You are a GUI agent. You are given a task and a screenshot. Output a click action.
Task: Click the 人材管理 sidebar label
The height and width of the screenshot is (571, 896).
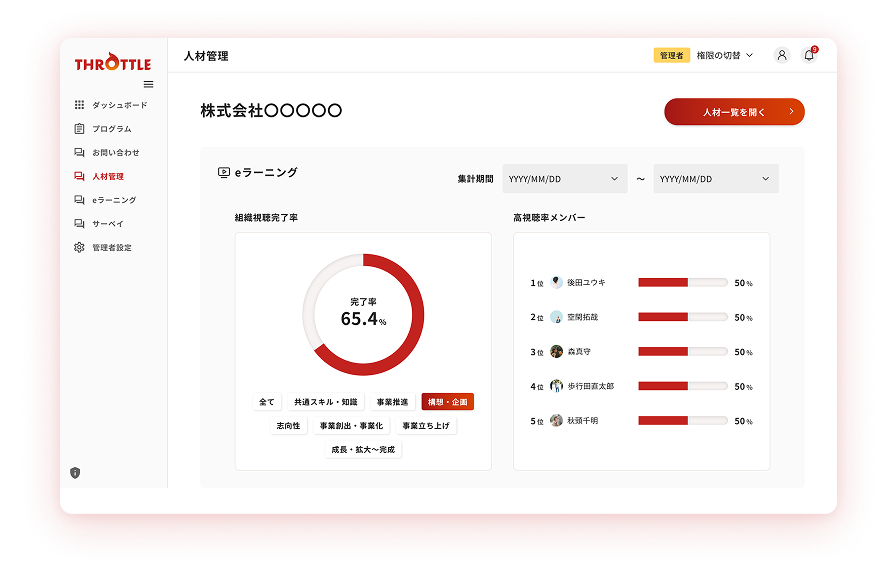coord(108,176)
